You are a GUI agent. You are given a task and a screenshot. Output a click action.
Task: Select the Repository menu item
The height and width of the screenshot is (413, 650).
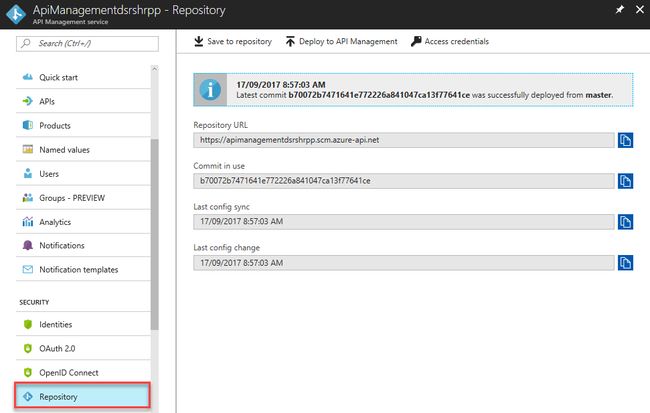pos(82,396)
